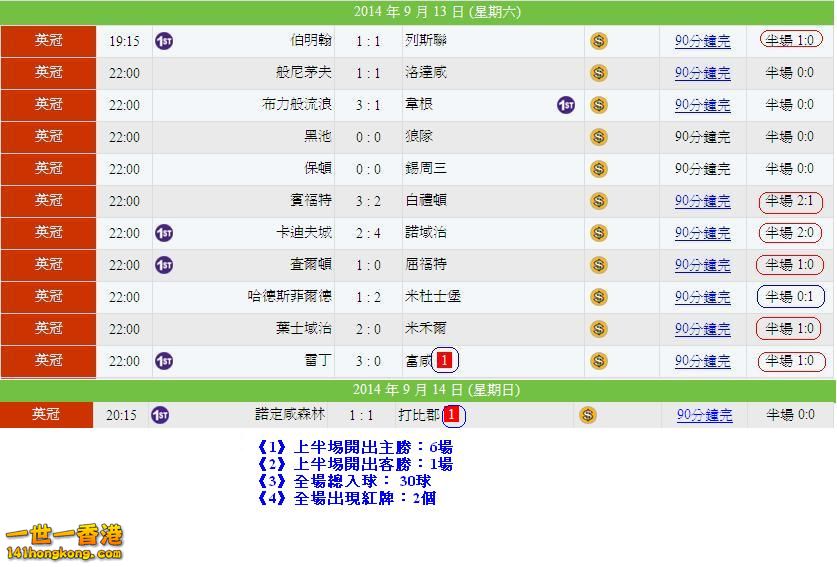Viewport: 837px width, 567px height.
Task: Click the red card icon next to 打比郡
Action: click(452, 414)
